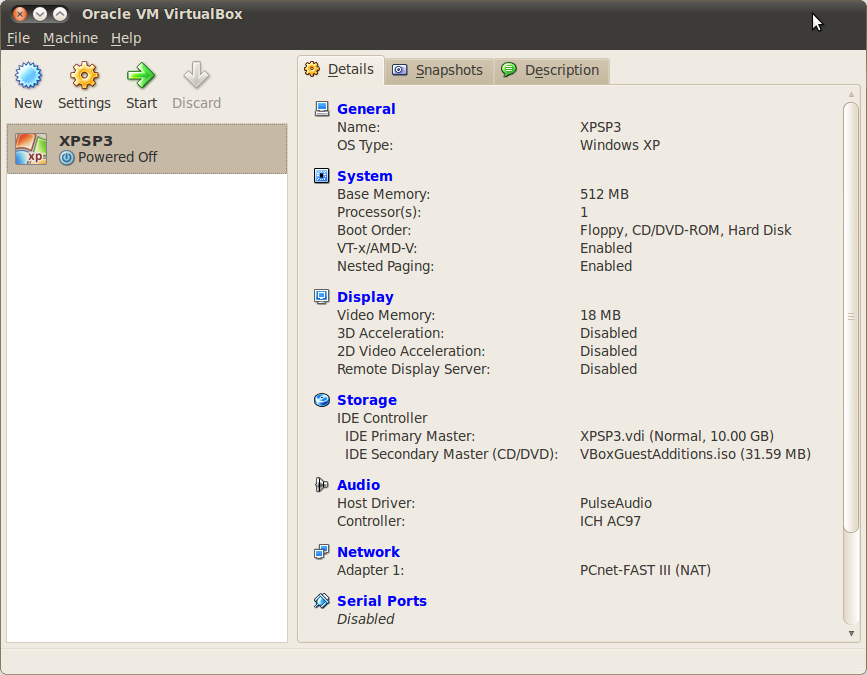867x675 pixels.
Task: Open VM Settings via the gear icon
Action: 84,75
